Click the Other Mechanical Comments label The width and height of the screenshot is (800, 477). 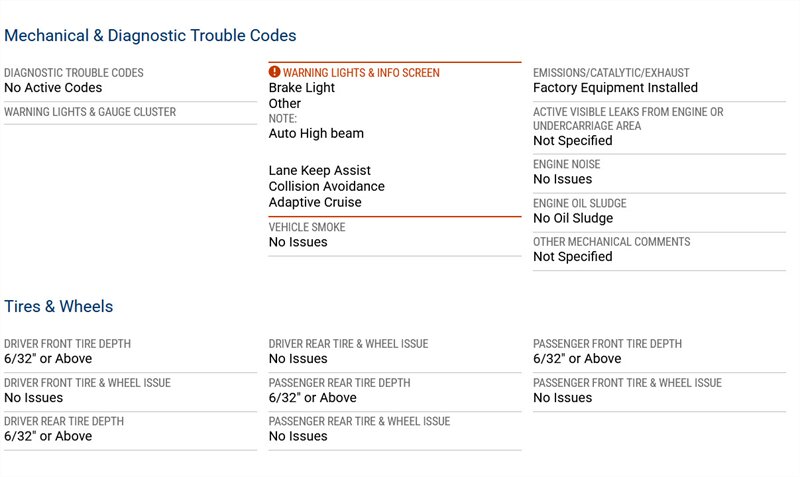pyautogui.click(x=611, y=242)
